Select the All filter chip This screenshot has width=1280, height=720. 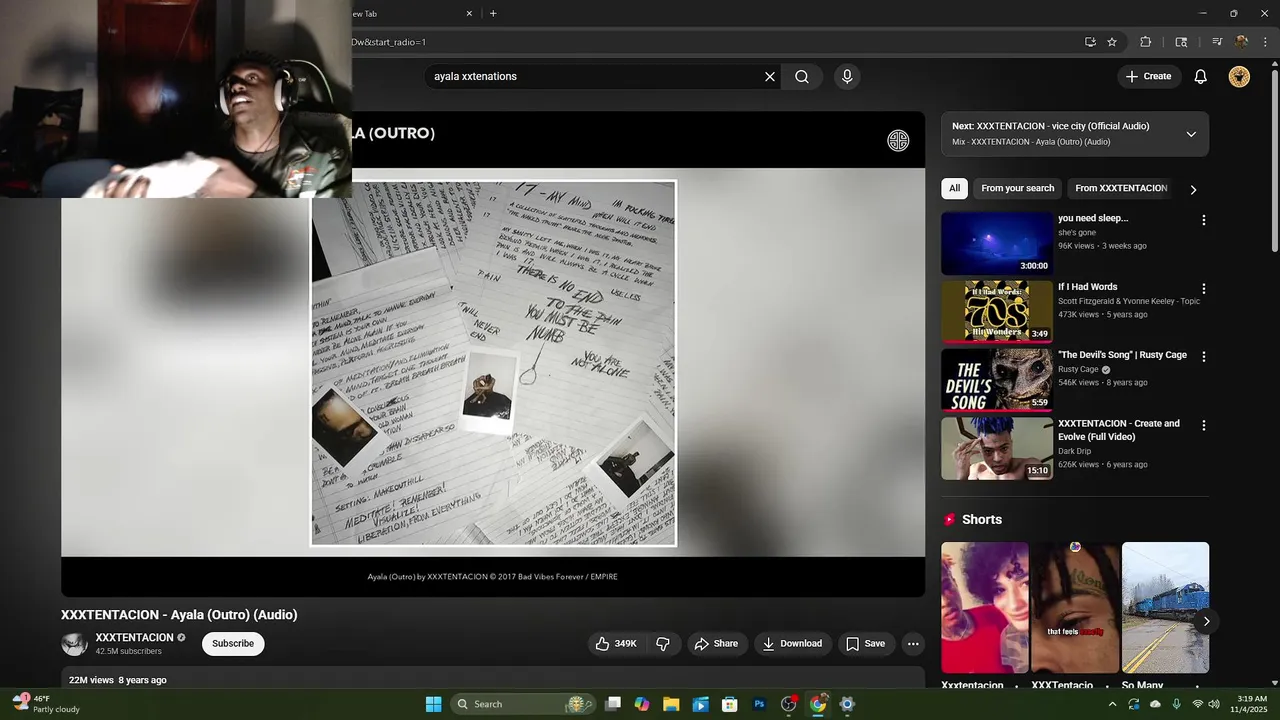pos(955,188)
